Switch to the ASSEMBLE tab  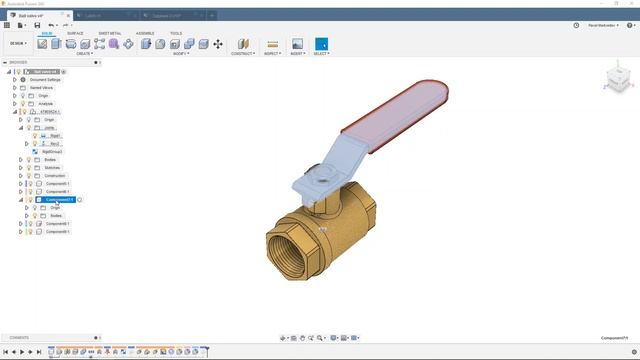(x=145, y=33)
